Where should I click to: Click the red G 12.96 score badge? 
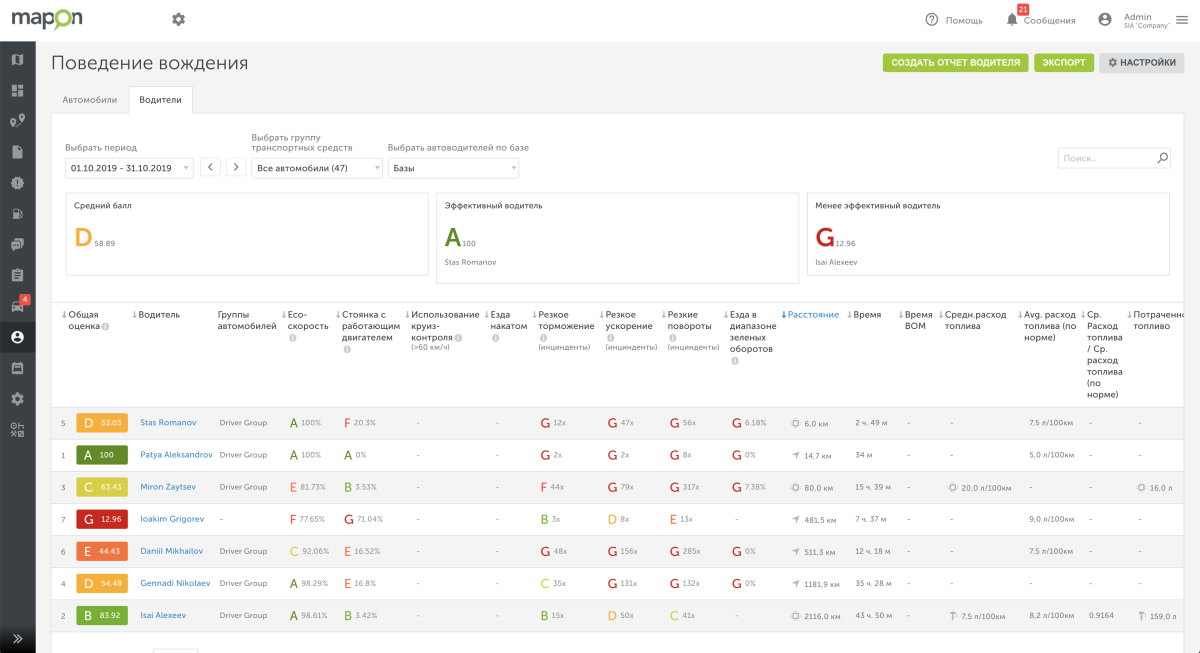click(101, 519)
